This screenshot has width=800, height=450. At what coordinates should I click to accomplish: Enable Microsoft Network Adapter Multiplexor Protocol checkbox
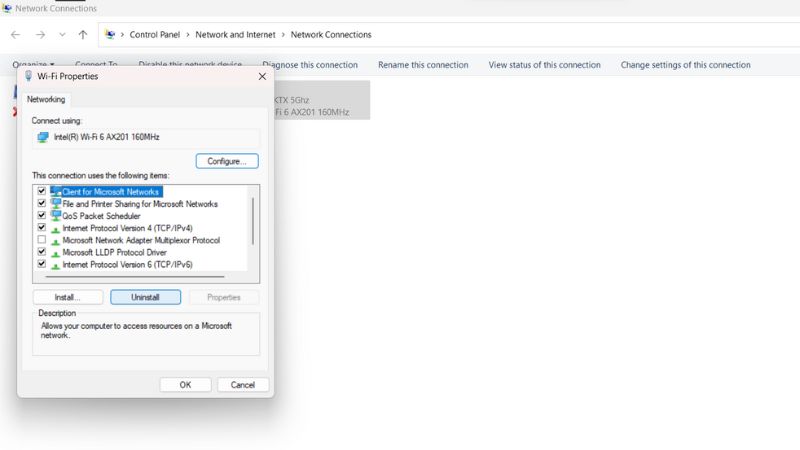click(x=41, y=240)
